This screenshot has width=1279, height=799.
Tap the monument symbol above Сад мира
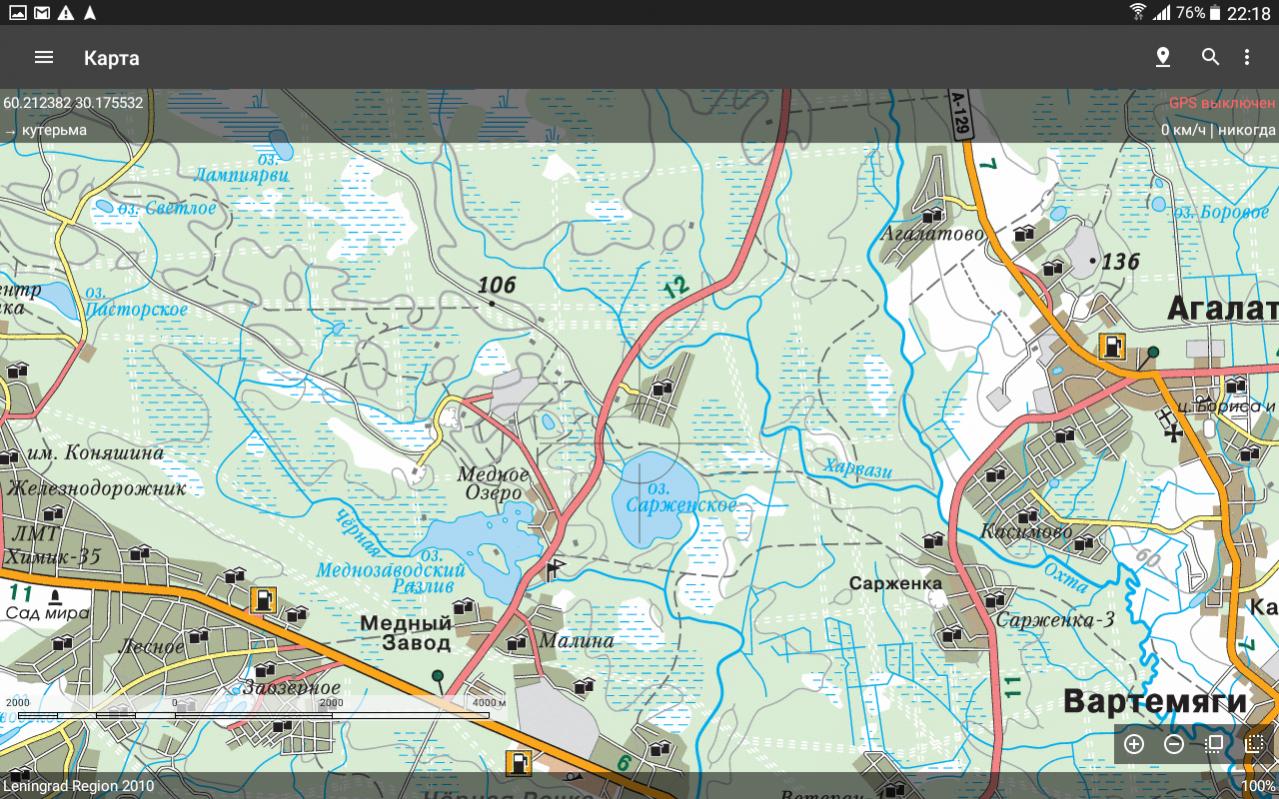point(54,597)
